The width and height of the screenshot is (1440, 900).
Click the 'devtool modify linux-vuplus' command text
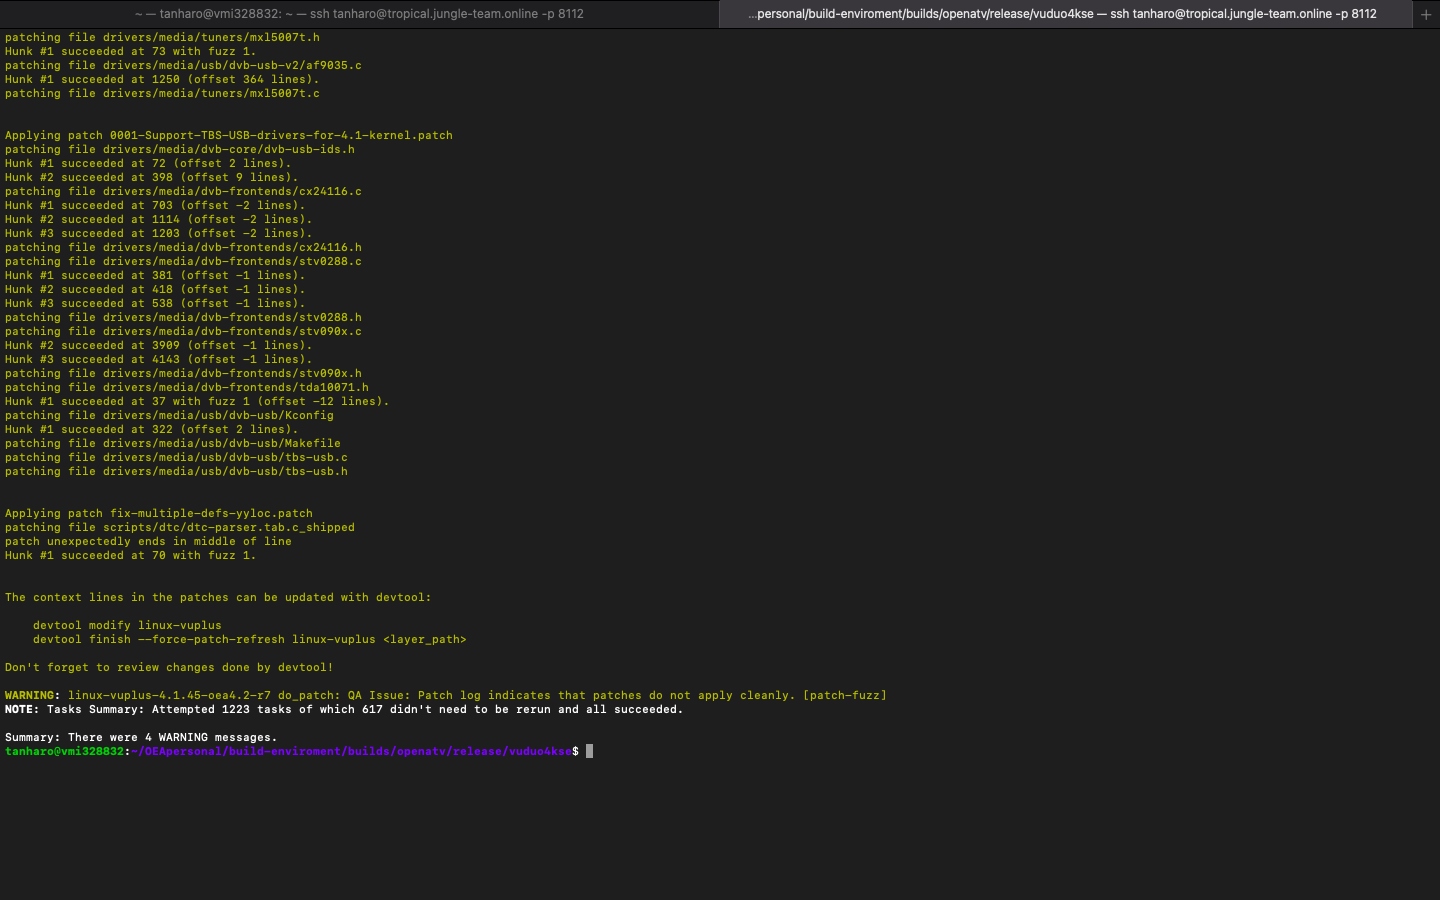(127, 625)
